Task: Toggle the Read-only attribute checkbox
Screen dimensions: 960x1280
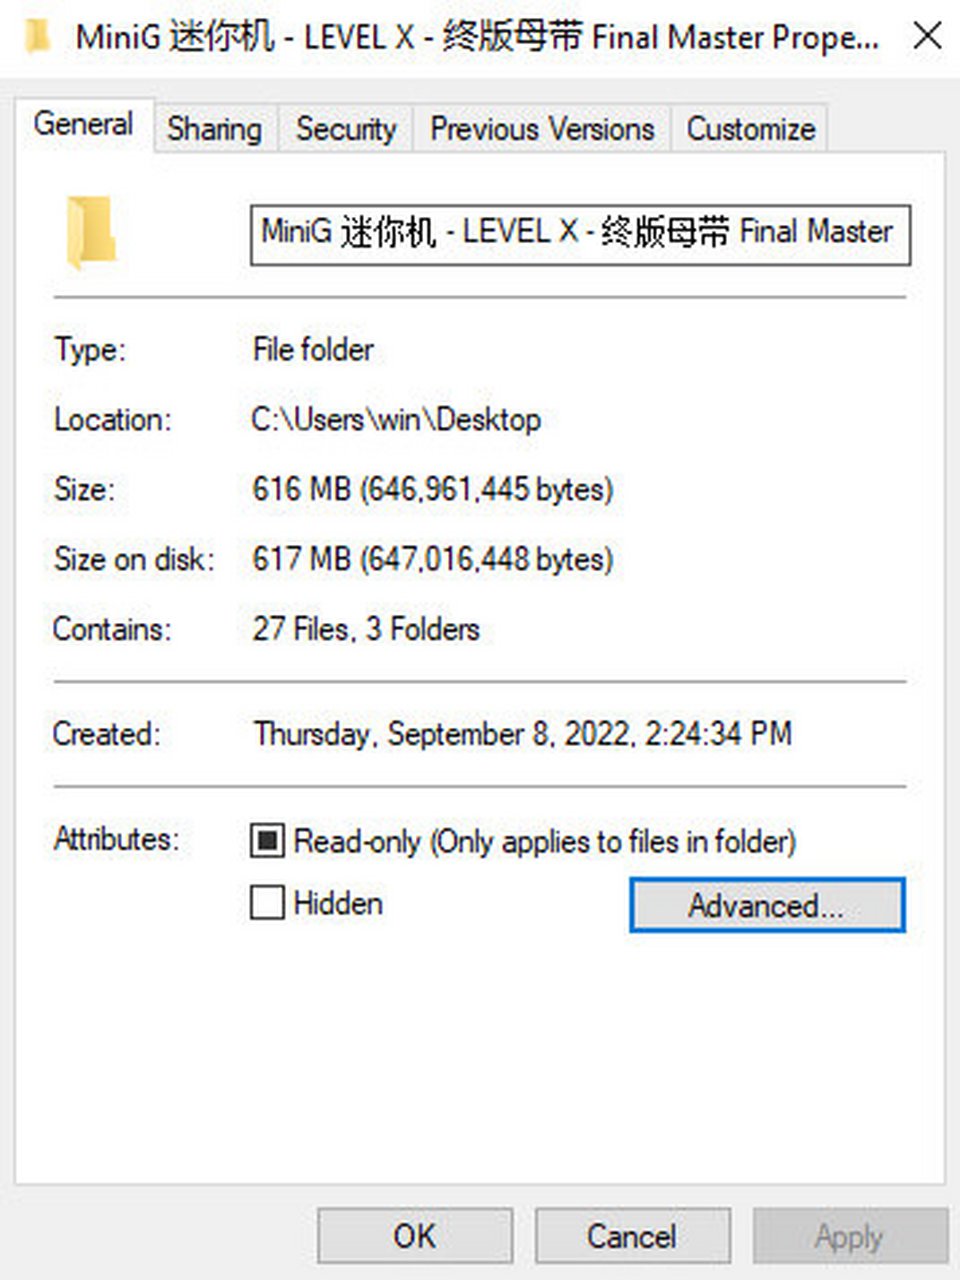Action: pyautogui.click(x=267, y=841)
